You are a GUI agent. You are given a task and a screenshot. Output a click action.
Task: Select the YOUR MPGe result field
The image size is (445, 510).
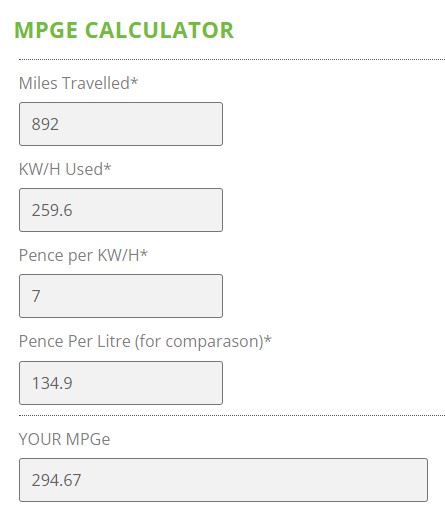coord(223,480)
